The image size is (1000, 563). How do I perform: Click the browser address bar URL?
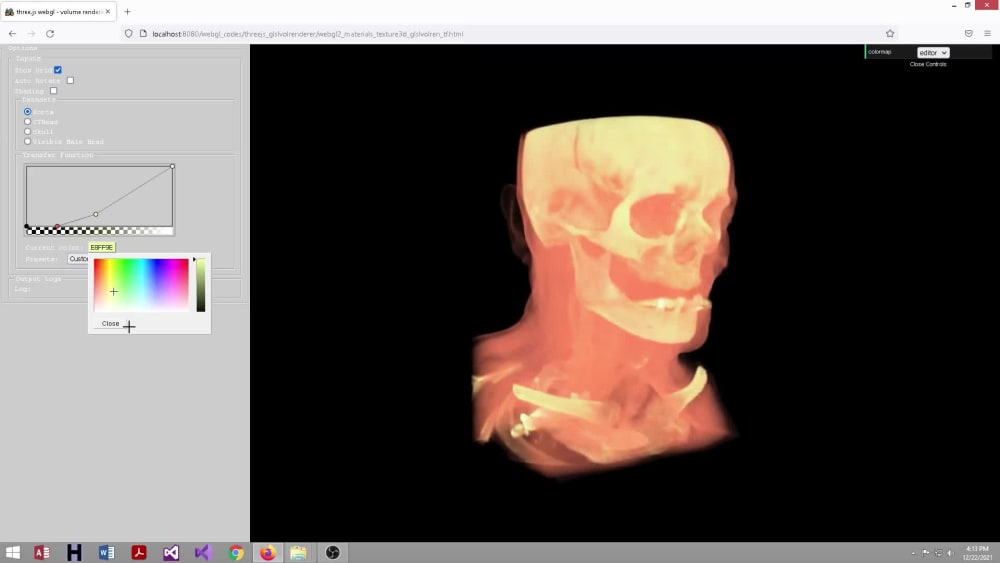pos(307,34)
